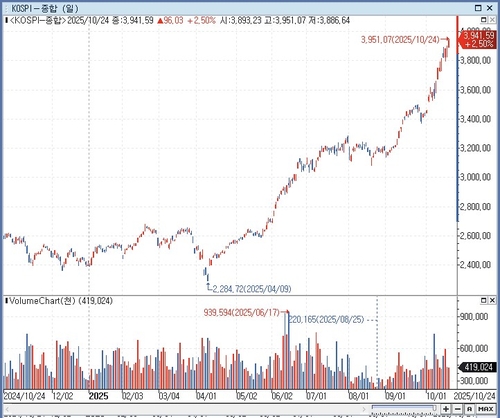Click the 시:3,893.23 open value
The image size is (500, 418).
tap(240, 20)
